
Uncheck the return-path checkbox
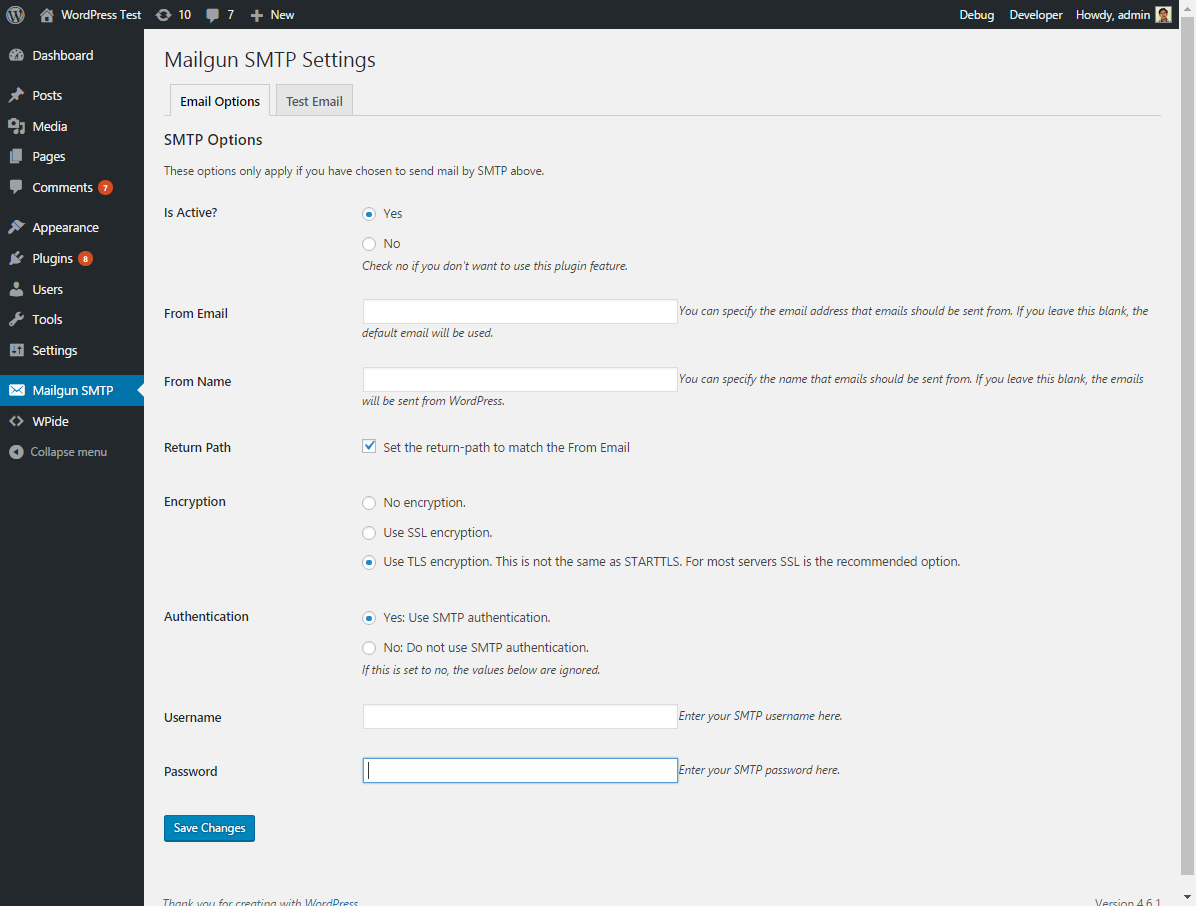coord(369,447)
